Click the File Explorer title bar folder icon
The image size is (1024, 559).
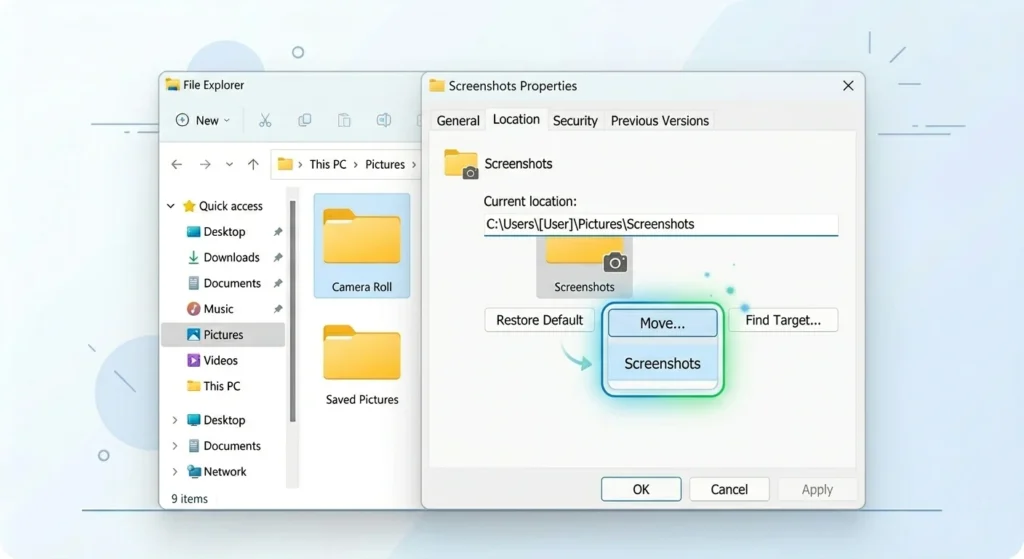(172, 85)
